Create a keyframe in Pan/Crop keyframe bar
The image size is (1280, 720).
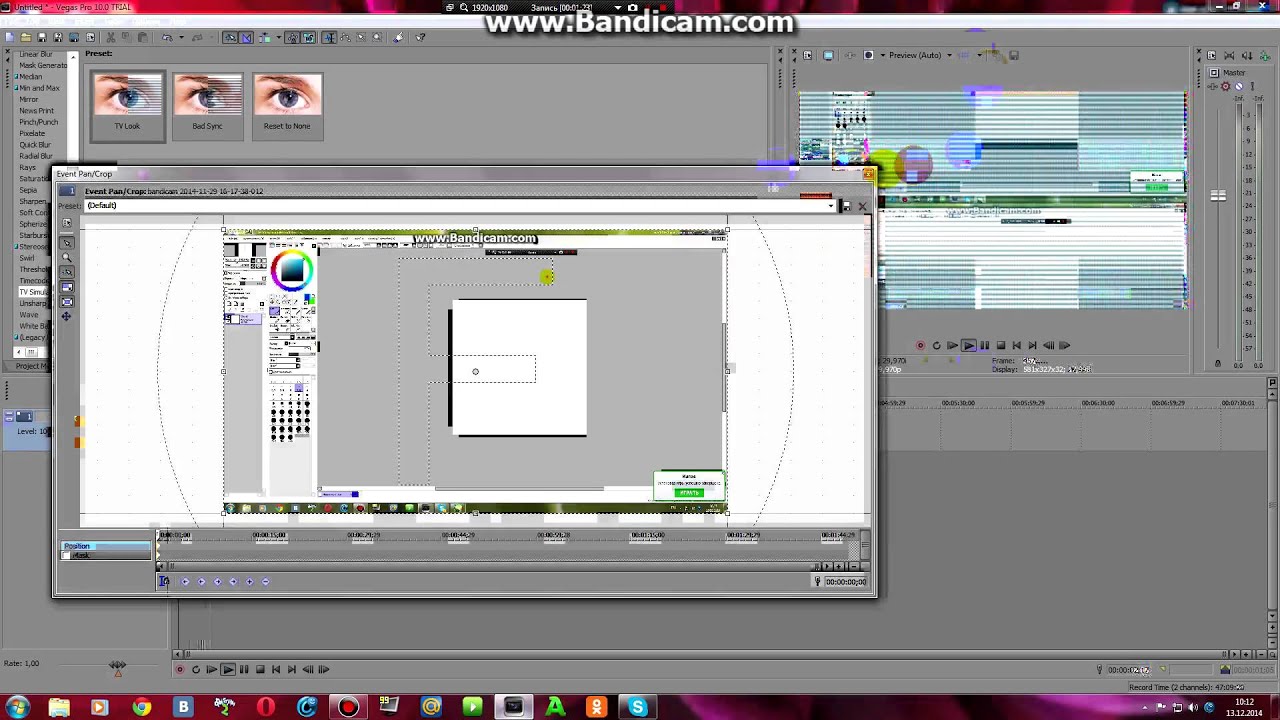(x=250, y=581)
